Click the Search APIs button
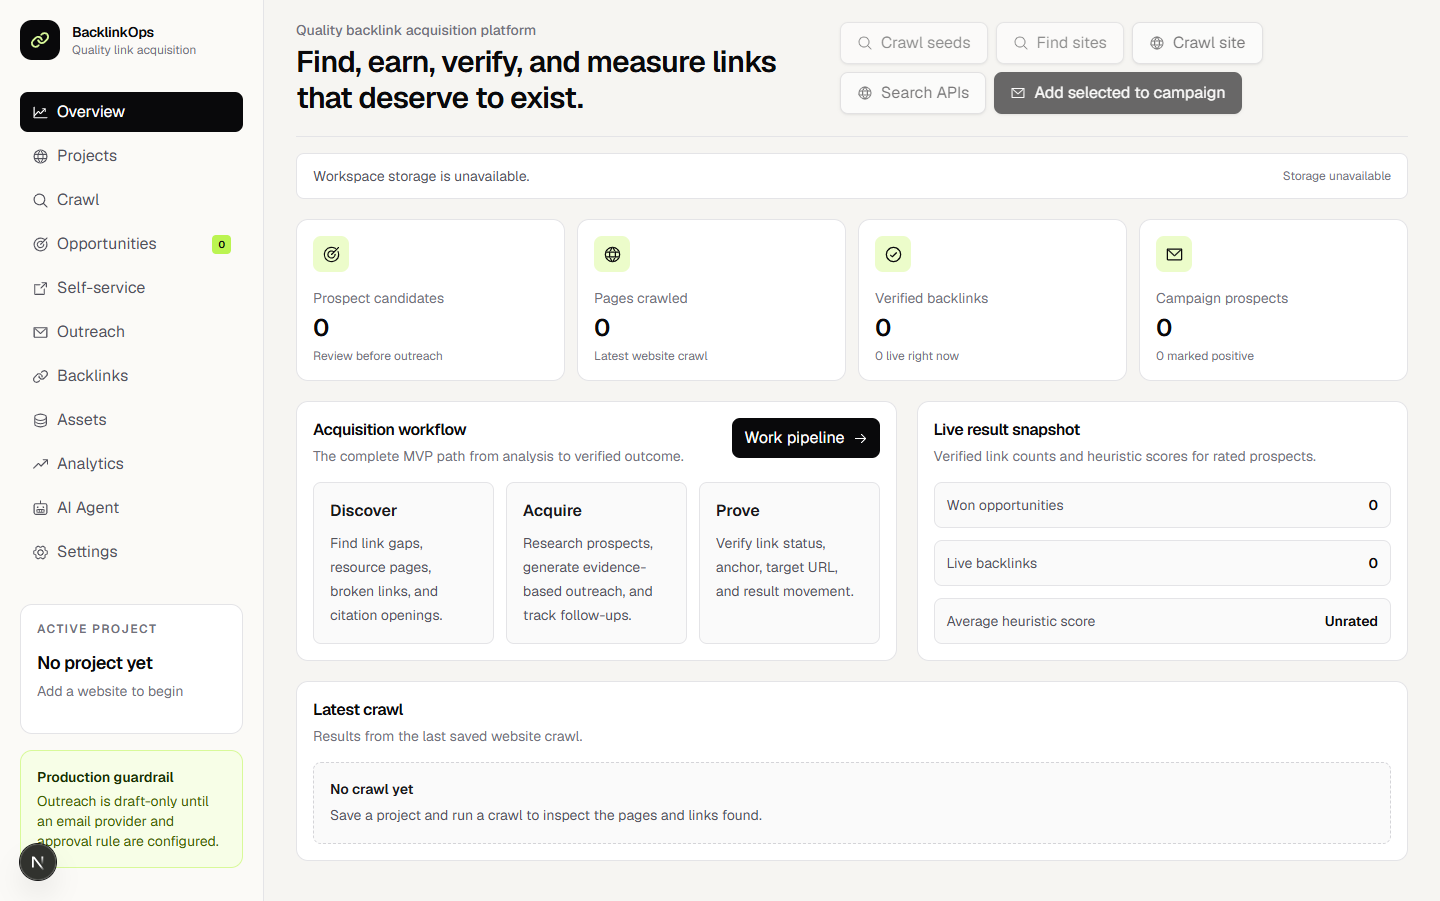This screenshot has width=1440, height=901. click(913, 93)
